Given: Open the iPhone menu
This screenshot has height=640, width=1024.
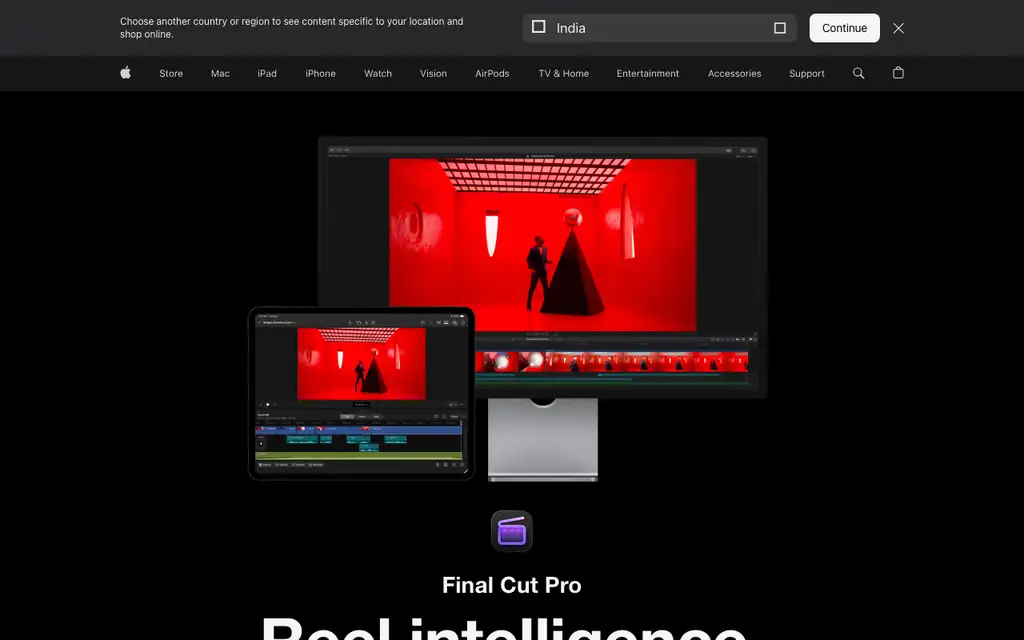Looking at the screenshot, I should (x=320, y=73).
